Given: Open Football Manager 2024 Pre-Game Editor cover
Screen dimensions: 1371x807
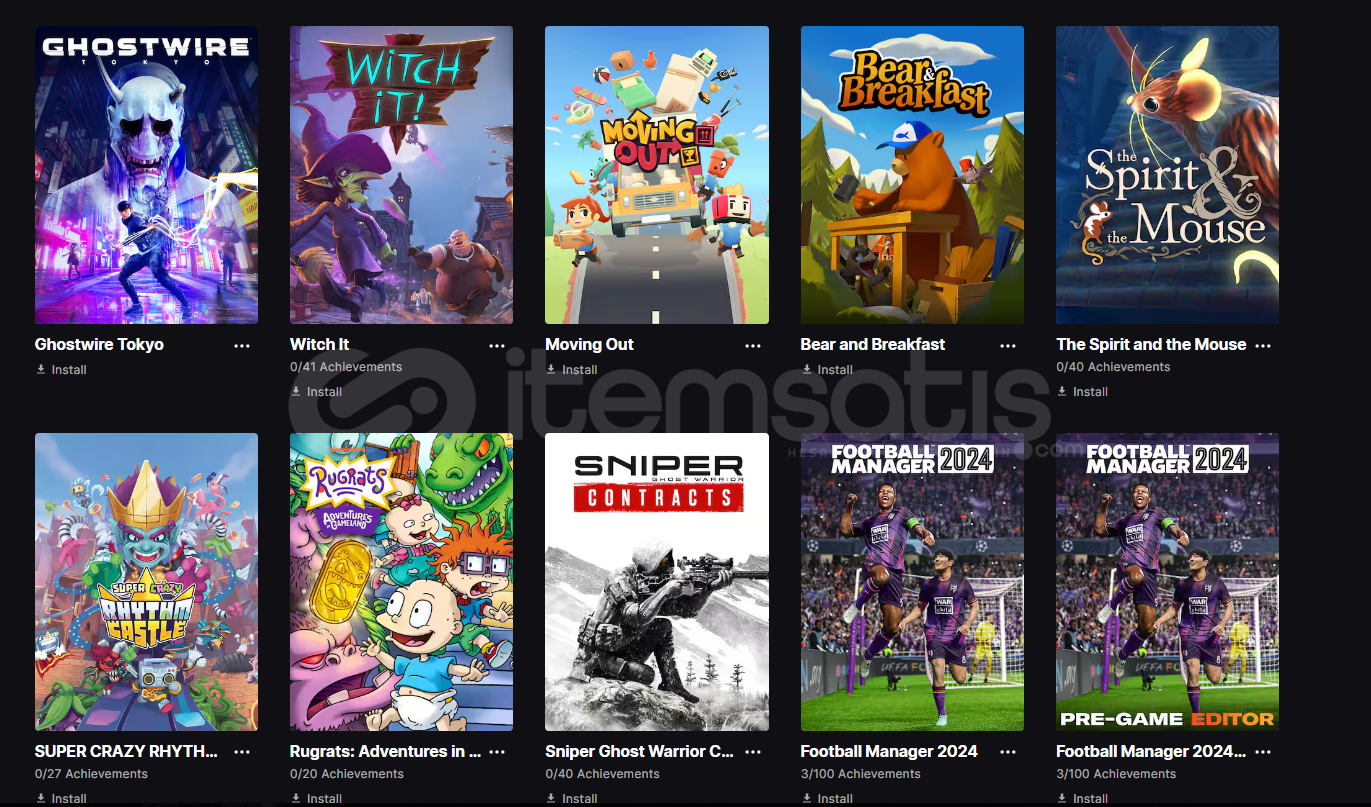Looking at the screenshot, I should pos(1167,582).
